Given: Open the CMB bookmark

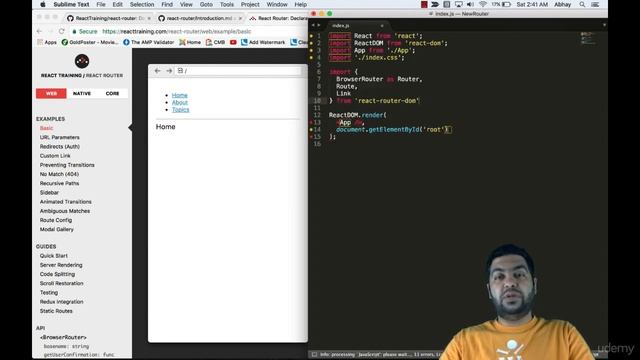Looking at the screenshot, I should pos(216,42).
